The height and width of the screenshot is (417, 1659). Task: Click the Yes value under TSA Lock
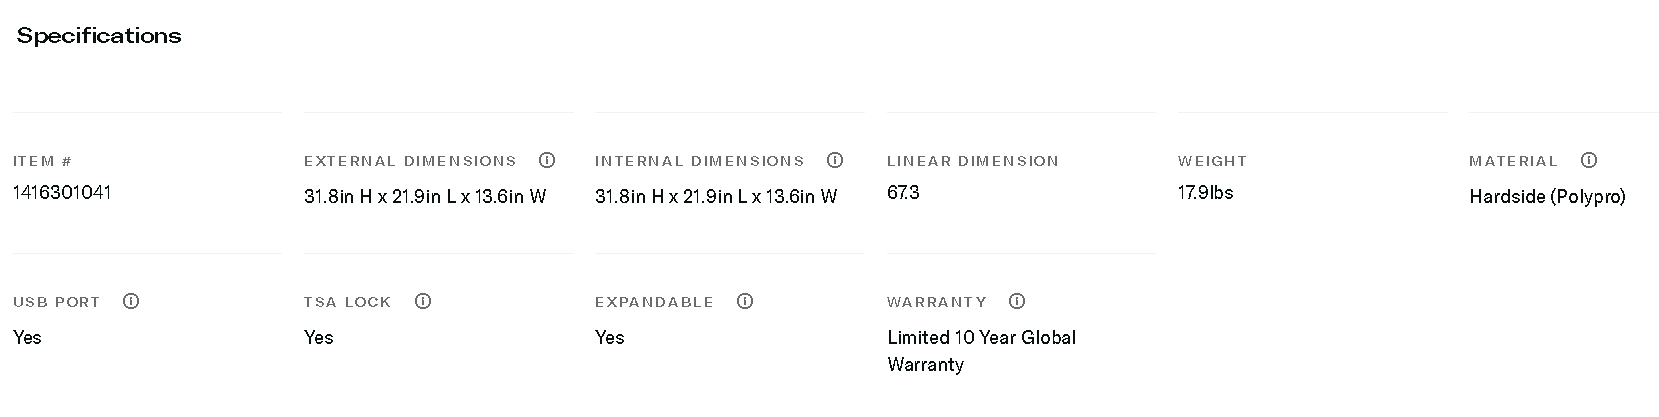click(x=318, y=338)
